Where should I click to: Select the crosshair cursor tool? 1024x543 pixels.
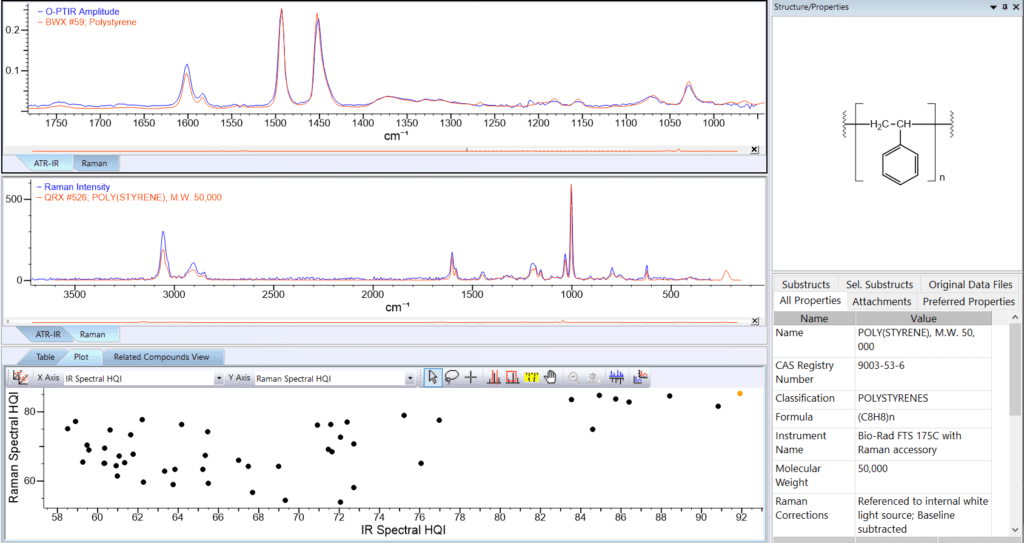[x=471, y=377]
